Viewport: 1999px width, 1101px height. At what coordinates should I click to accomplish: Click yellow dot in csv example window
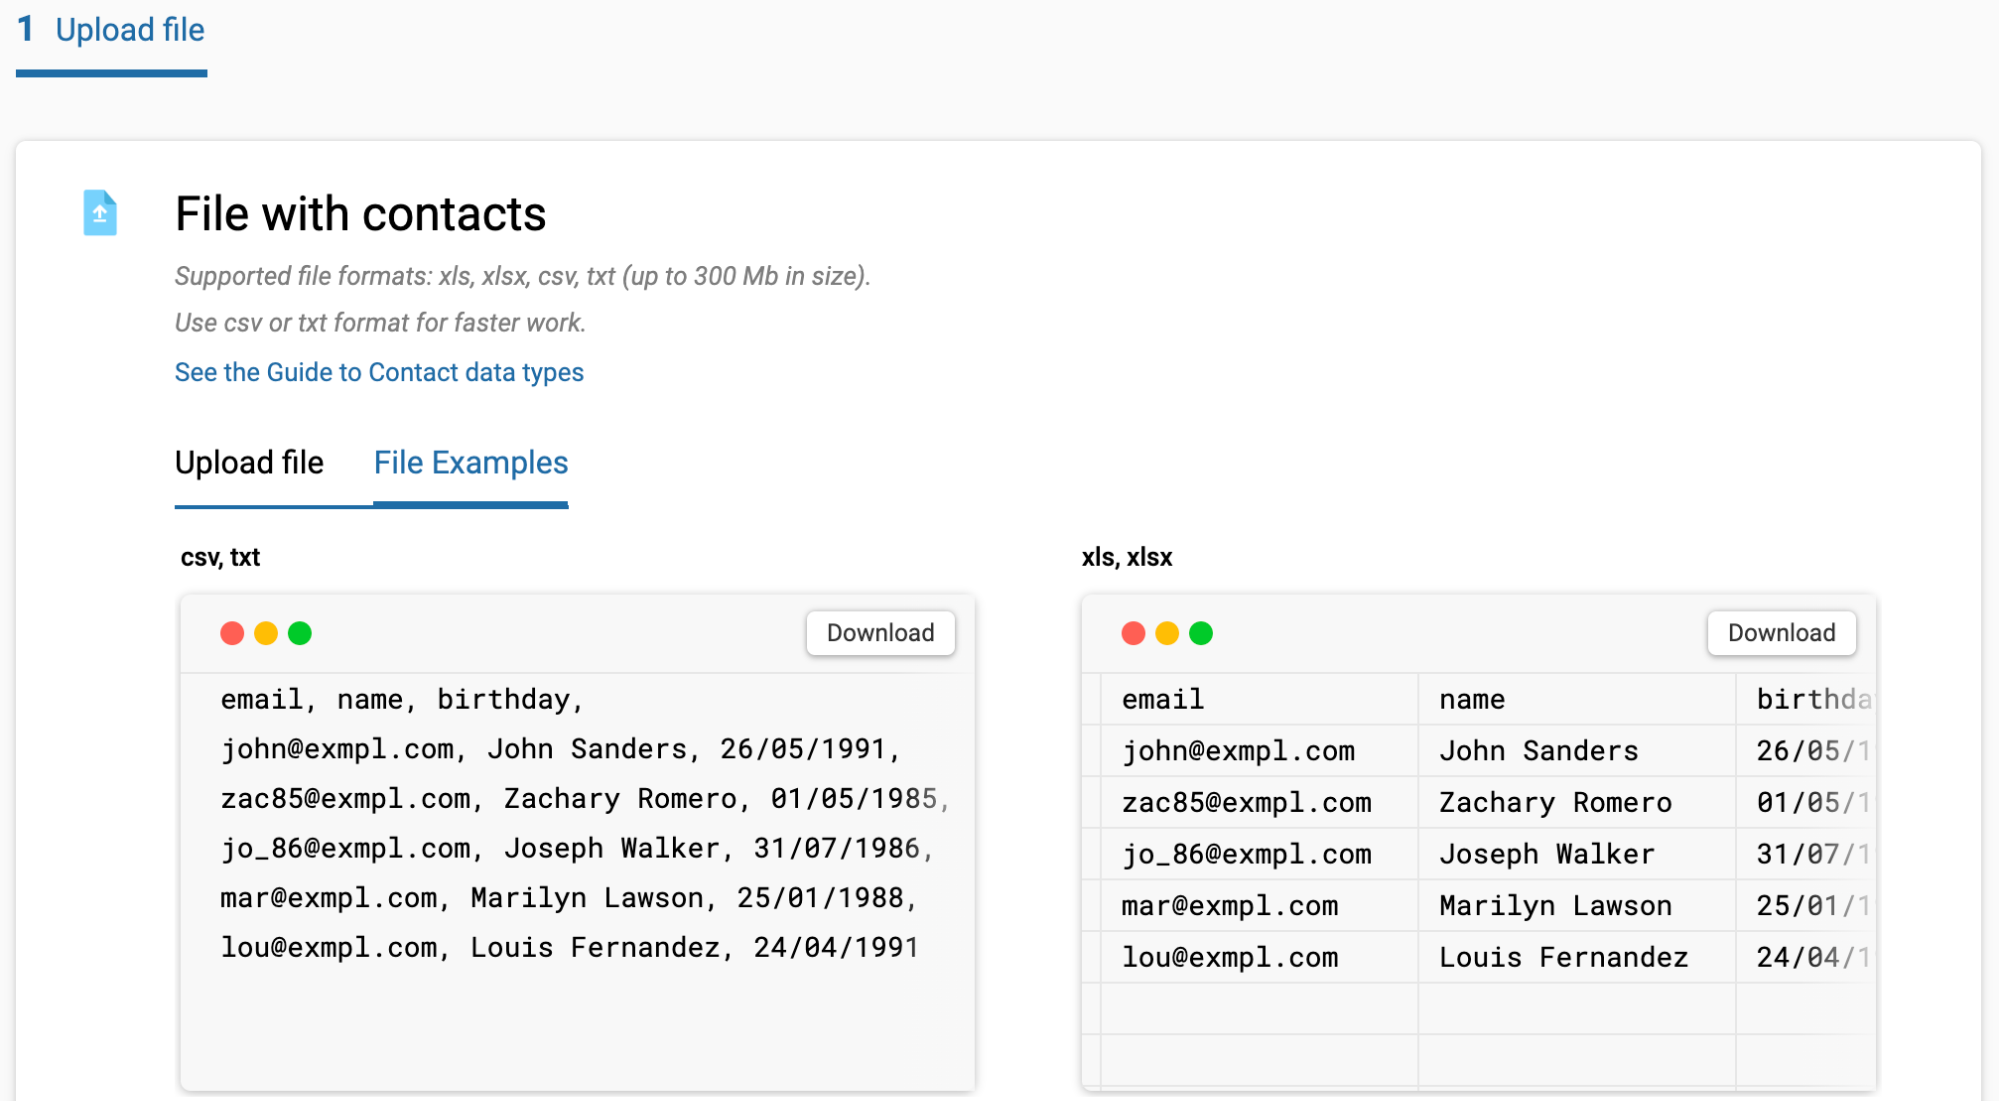[x=266, y=633]
